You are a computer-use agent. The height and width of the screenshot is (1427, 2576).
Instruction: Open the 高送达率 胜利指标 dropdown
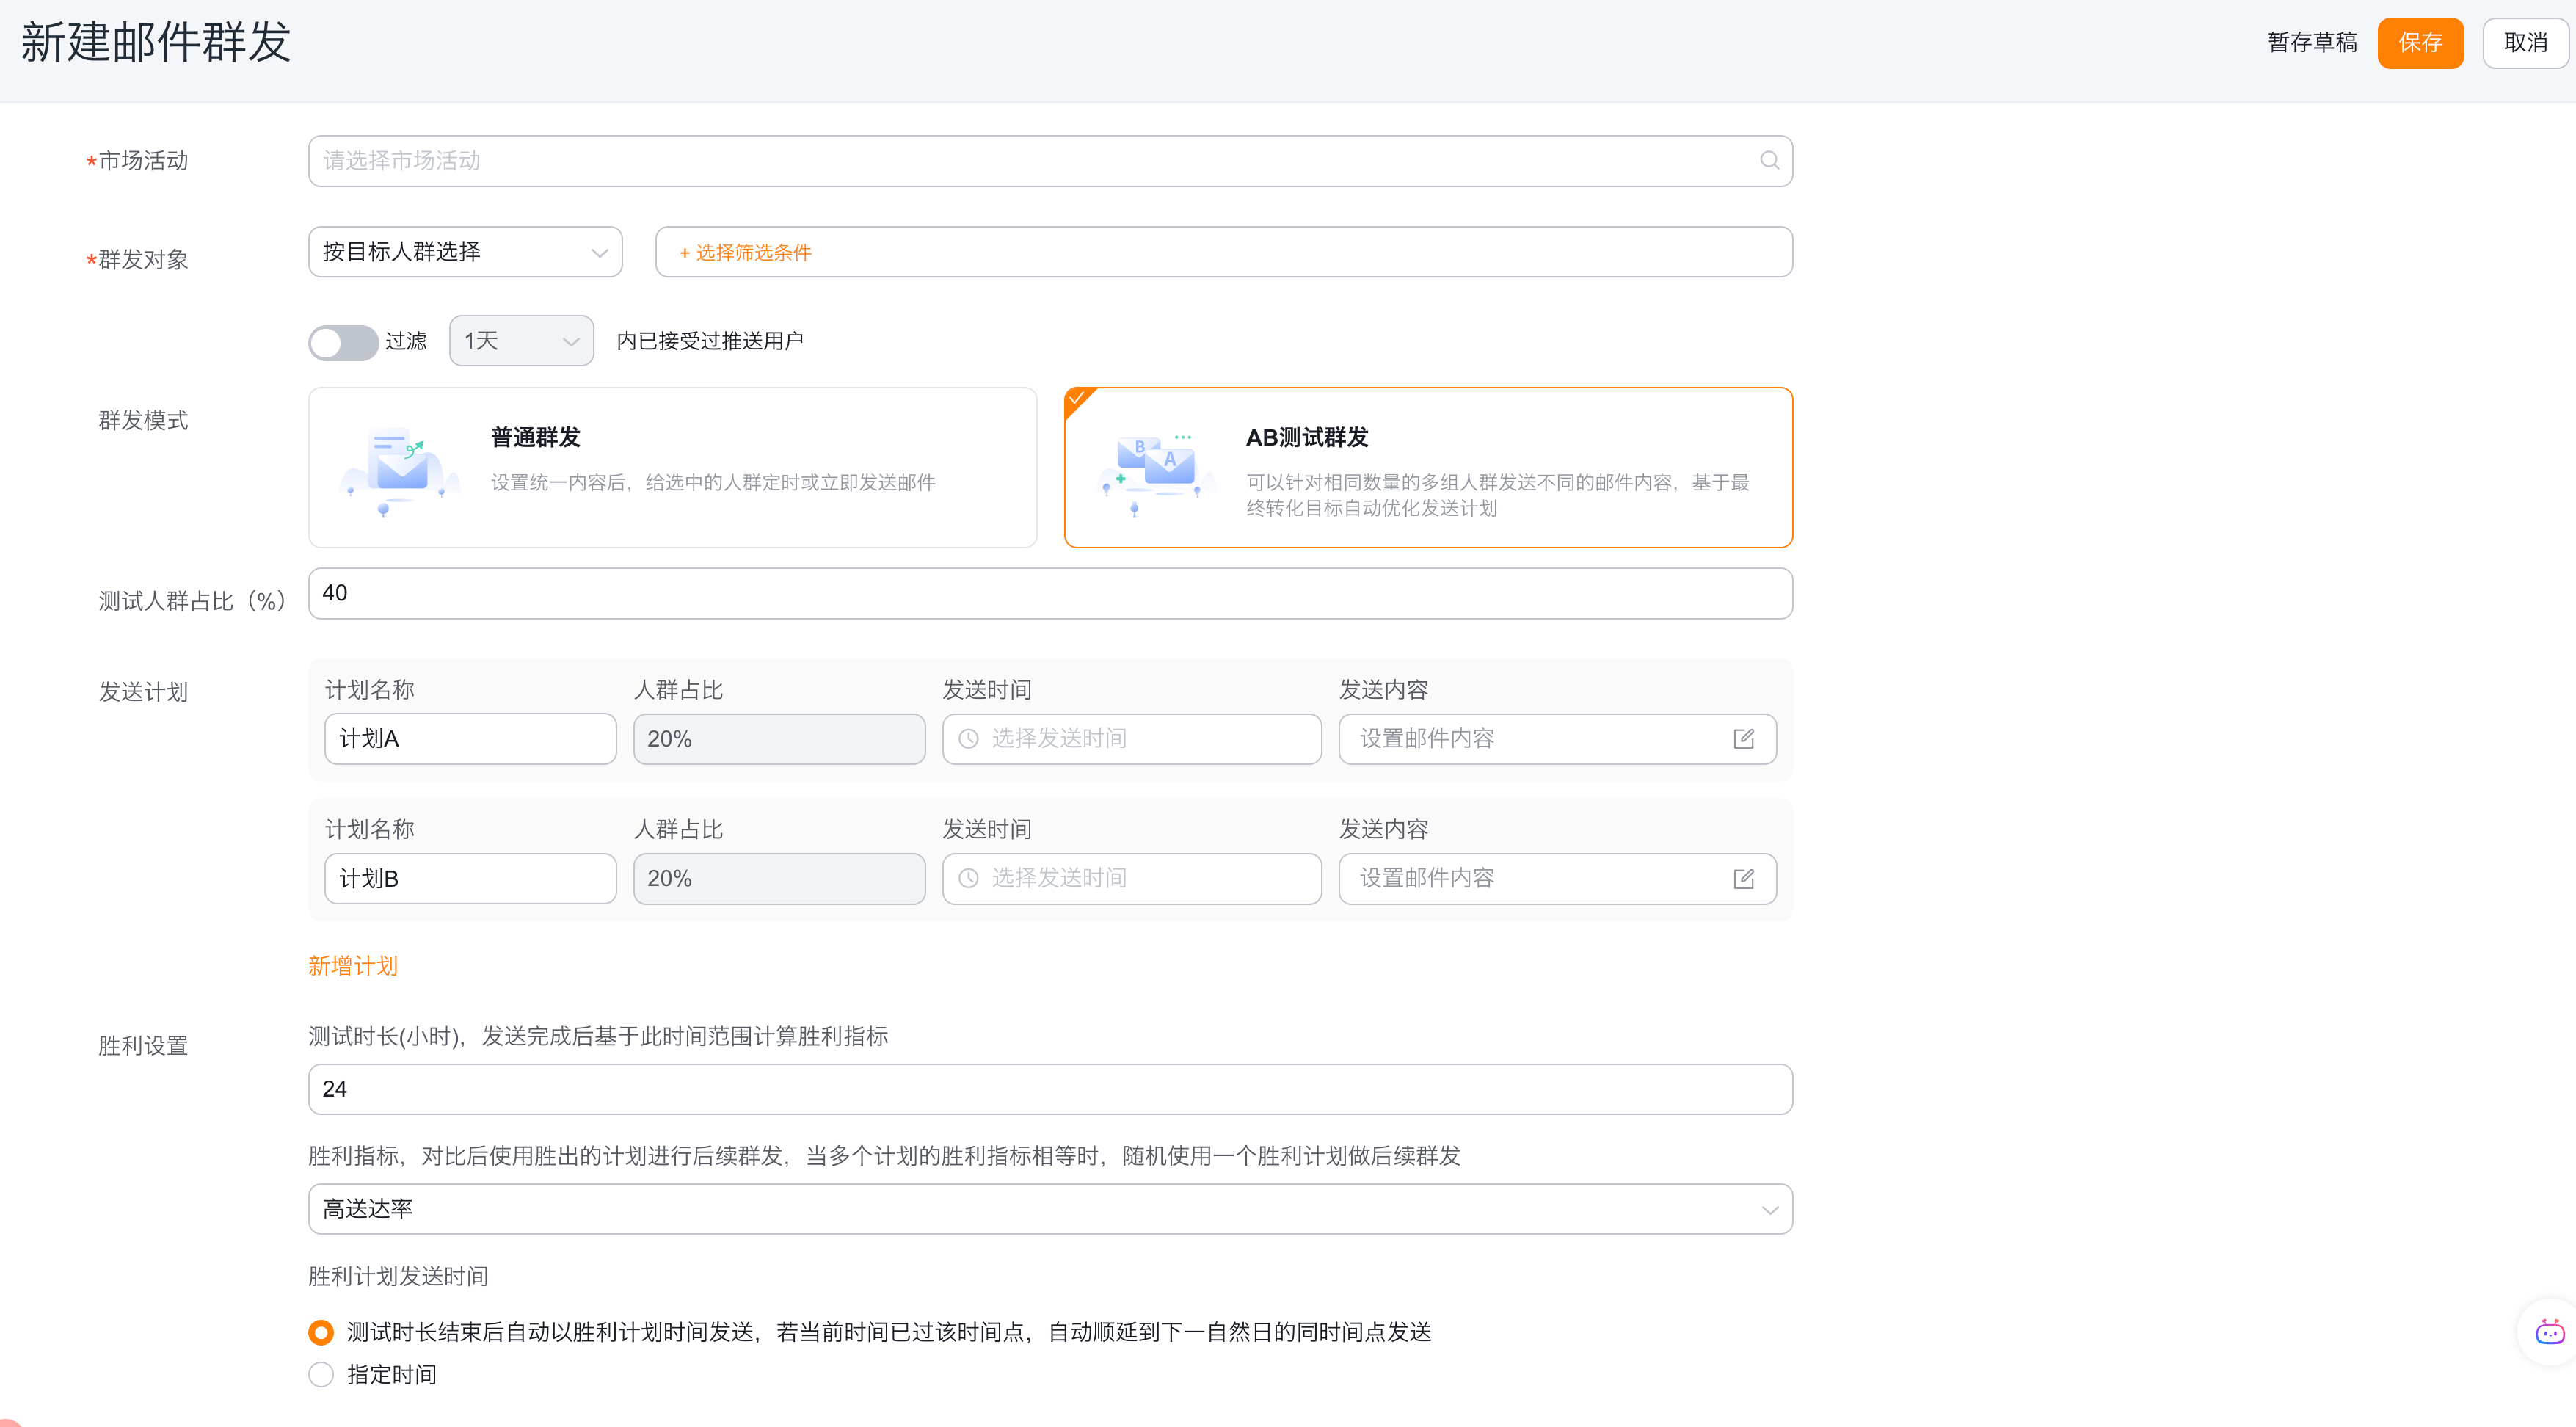click(x=1050, y=1209)
